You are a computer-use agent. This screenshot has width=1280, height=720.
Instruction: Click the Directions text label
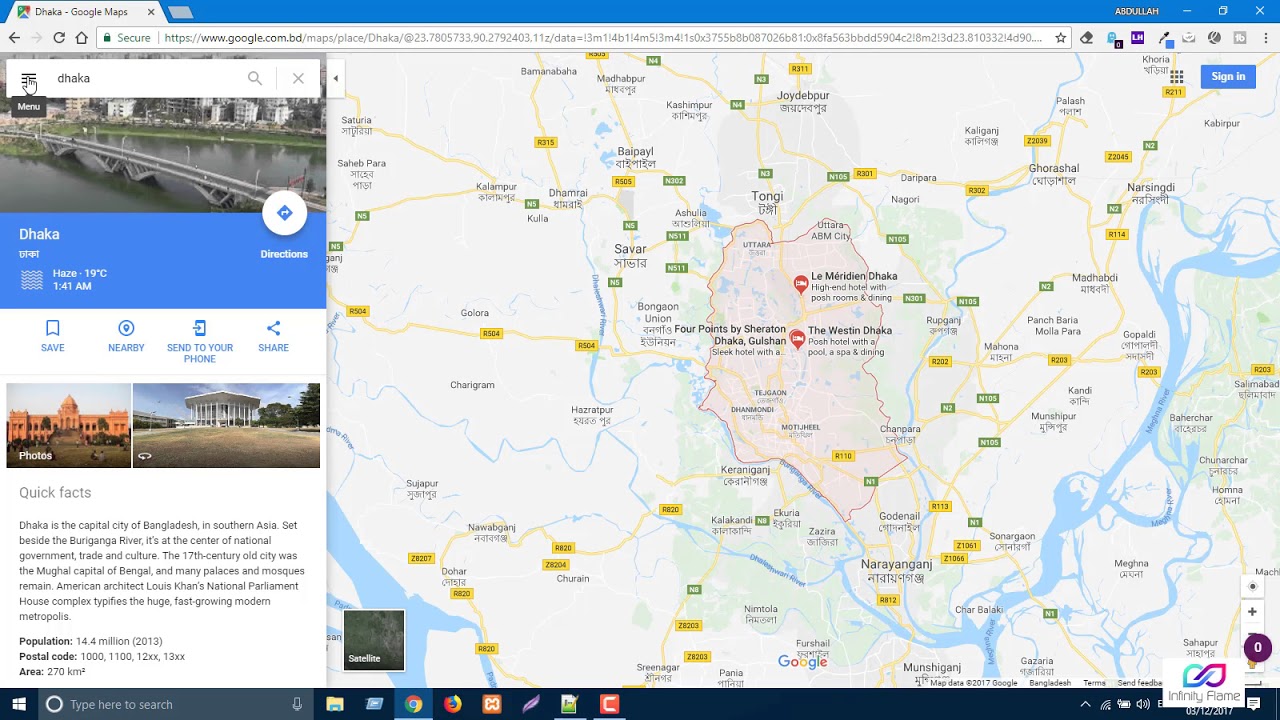pyautogui.click(x=284, y=254)
